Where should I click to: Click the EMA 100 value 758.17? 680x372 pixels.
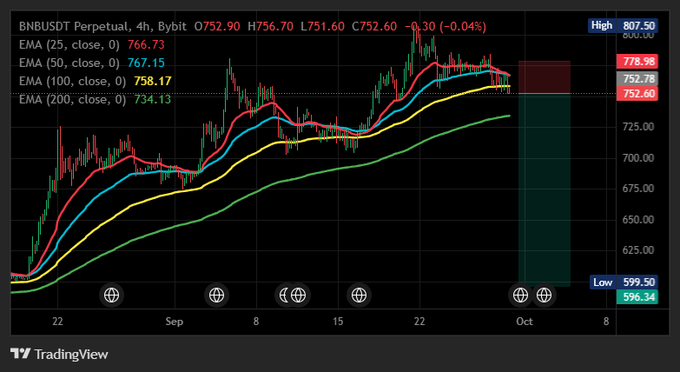pos(153,82)
